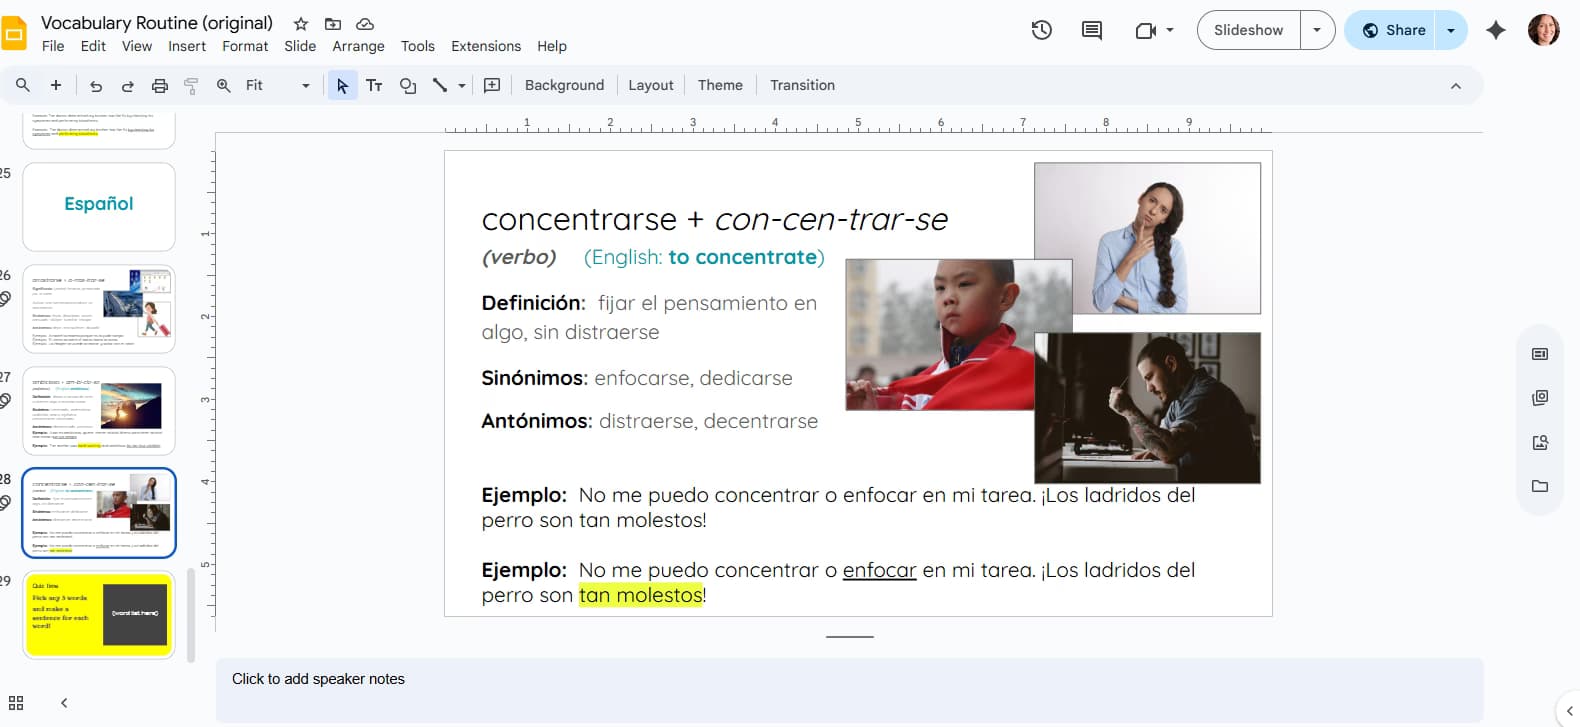This screenshot has height=727, width=1580.
Task: Star the Vocabulary Routine presentation
Action: click(x=301, y=23)
